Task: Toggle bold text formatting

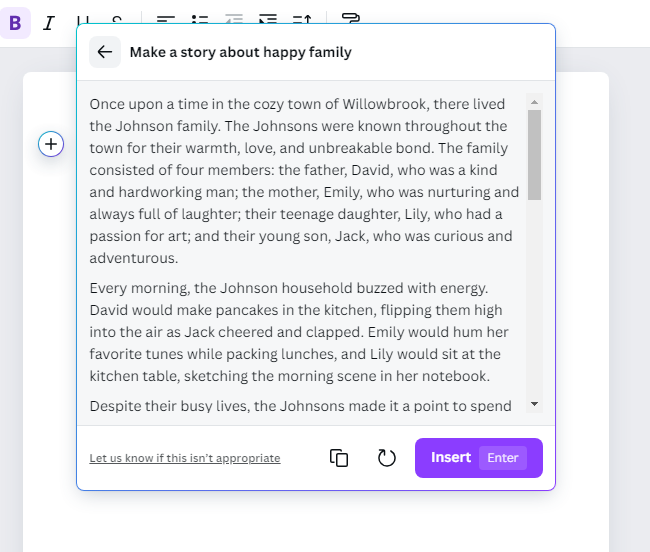Action: [x=15, y=20]
